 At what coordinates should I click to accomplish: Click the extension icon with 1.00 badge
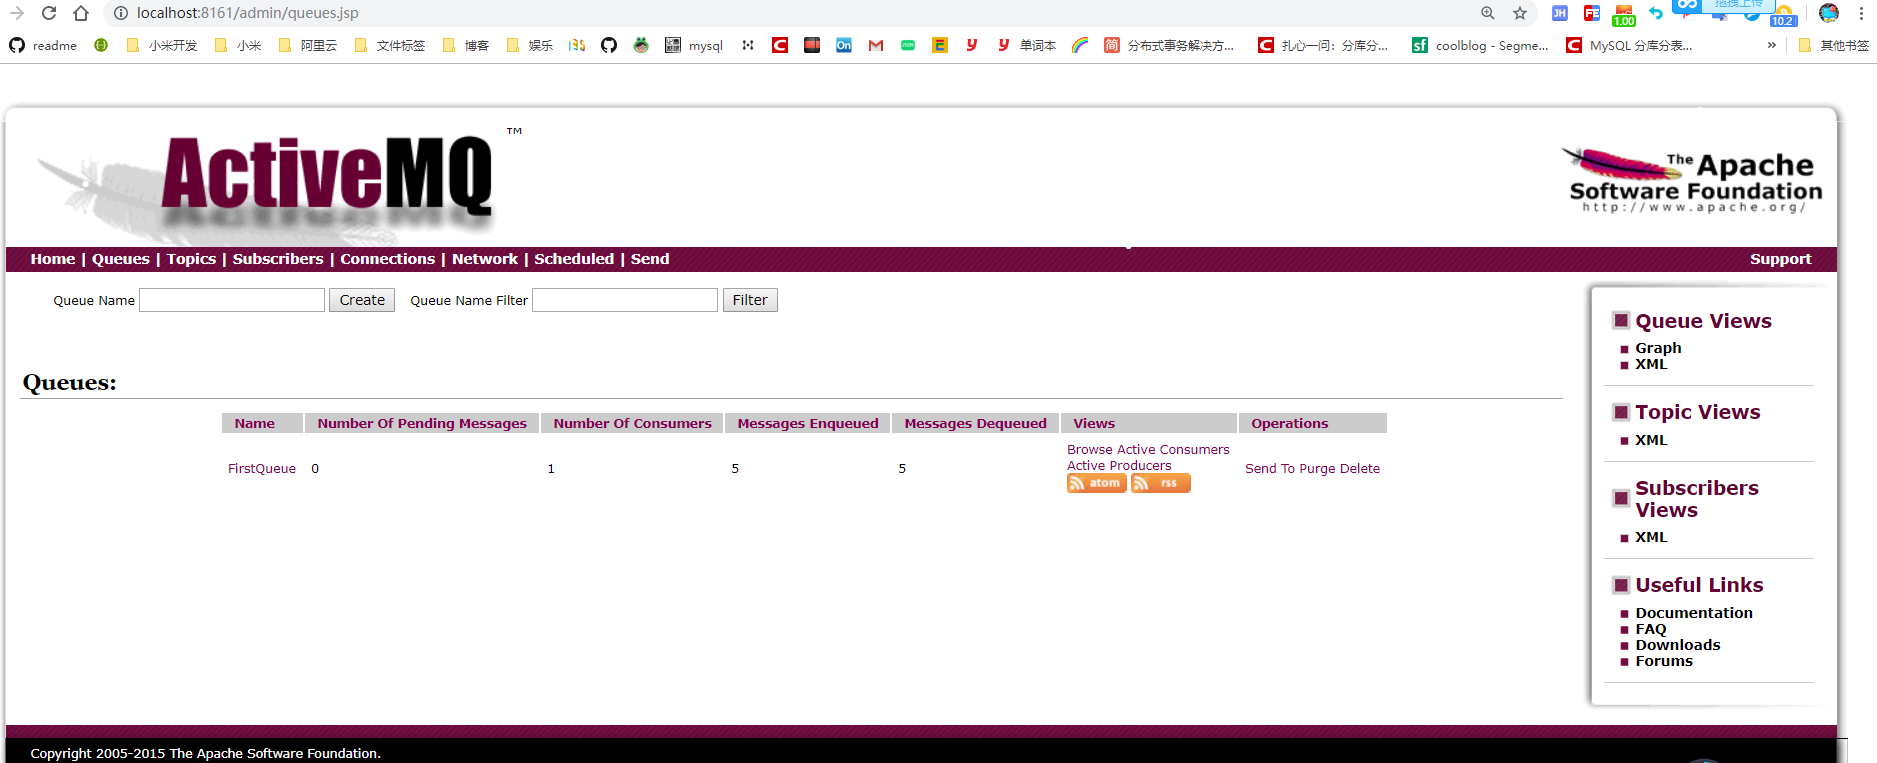click(1624, 15)
